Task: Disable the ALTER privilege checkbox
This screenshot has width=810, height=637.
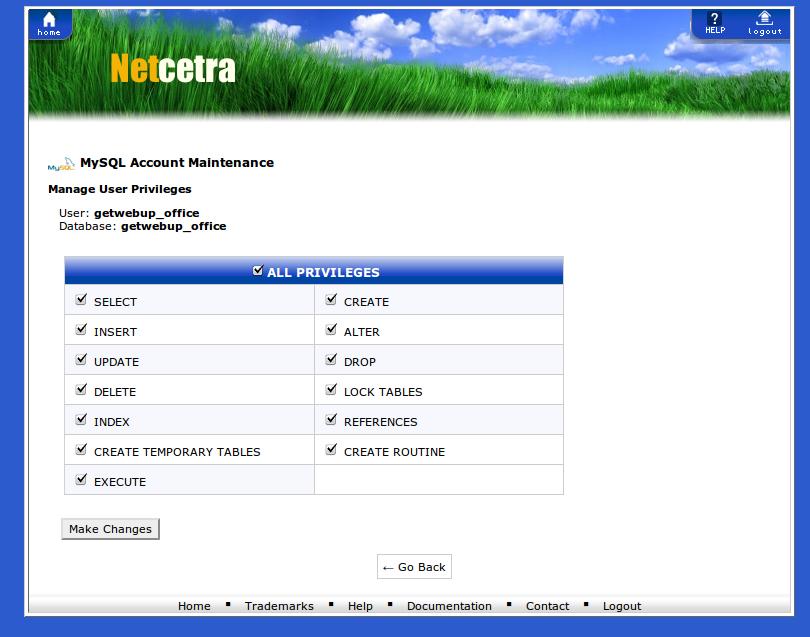Action: pos(331,330)
